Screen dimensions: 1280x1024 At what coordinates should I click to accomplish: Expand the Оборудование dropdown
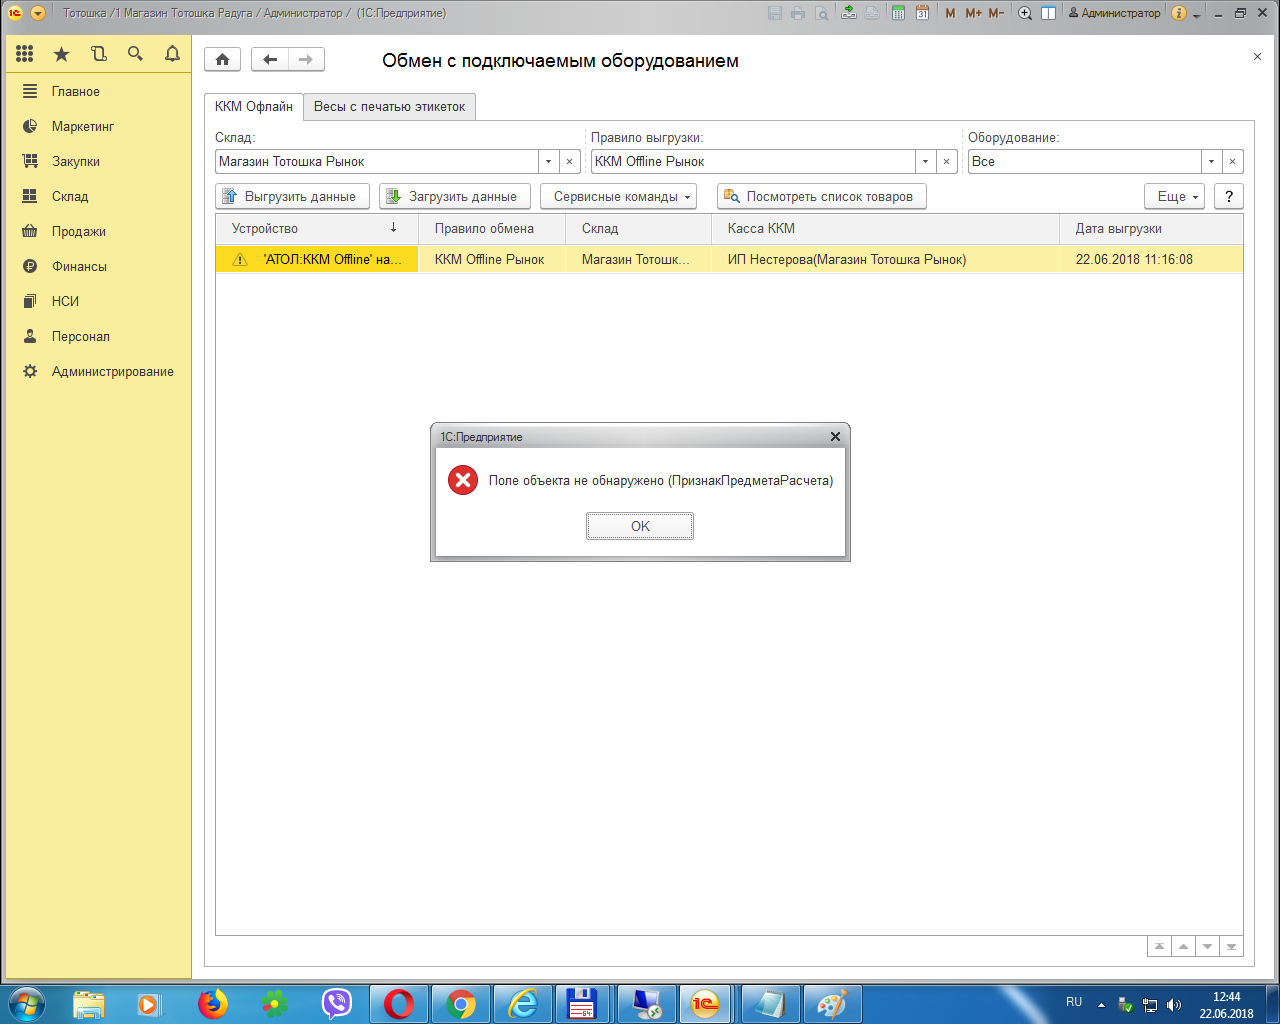click(x=1211, y=161)
